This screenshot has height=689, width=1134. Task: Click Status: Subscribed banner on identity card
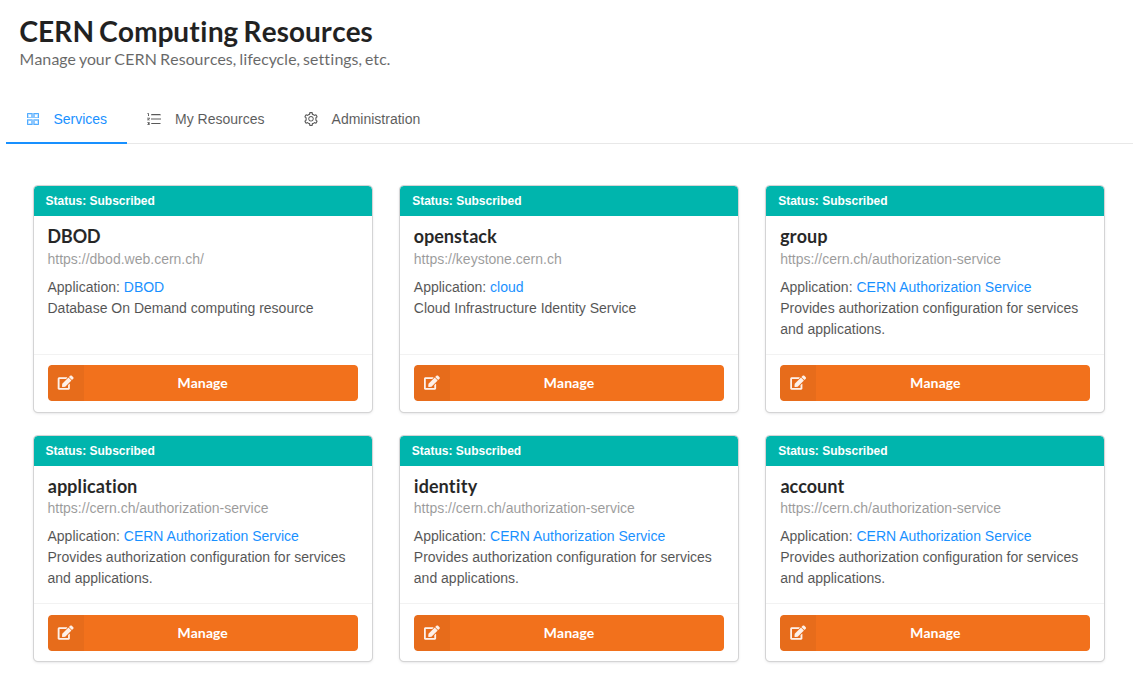click(x=568, y=451)
